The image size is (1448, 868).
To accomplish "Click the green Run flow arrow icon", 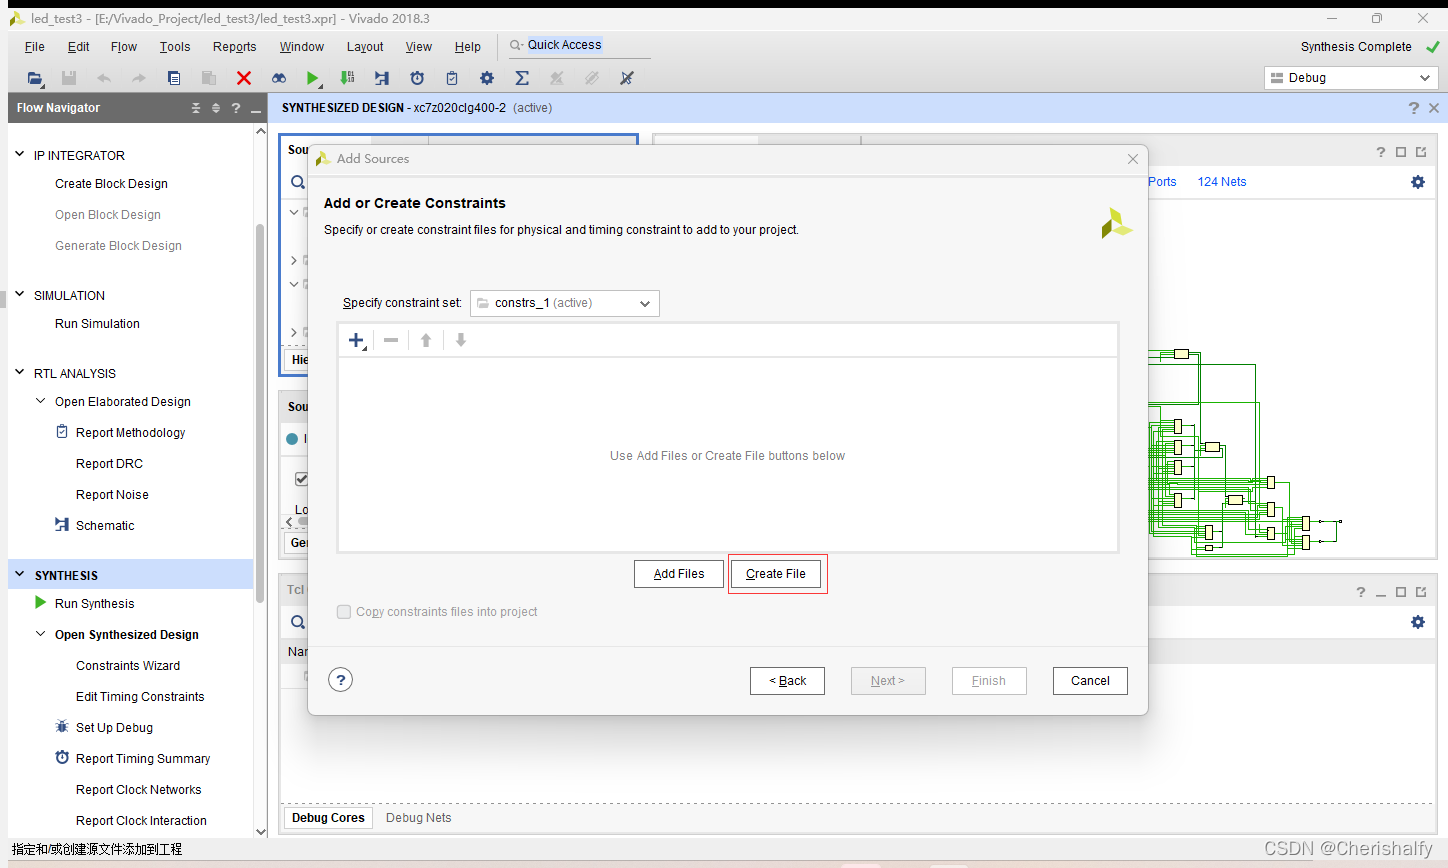I will click(x=312, y=78).
